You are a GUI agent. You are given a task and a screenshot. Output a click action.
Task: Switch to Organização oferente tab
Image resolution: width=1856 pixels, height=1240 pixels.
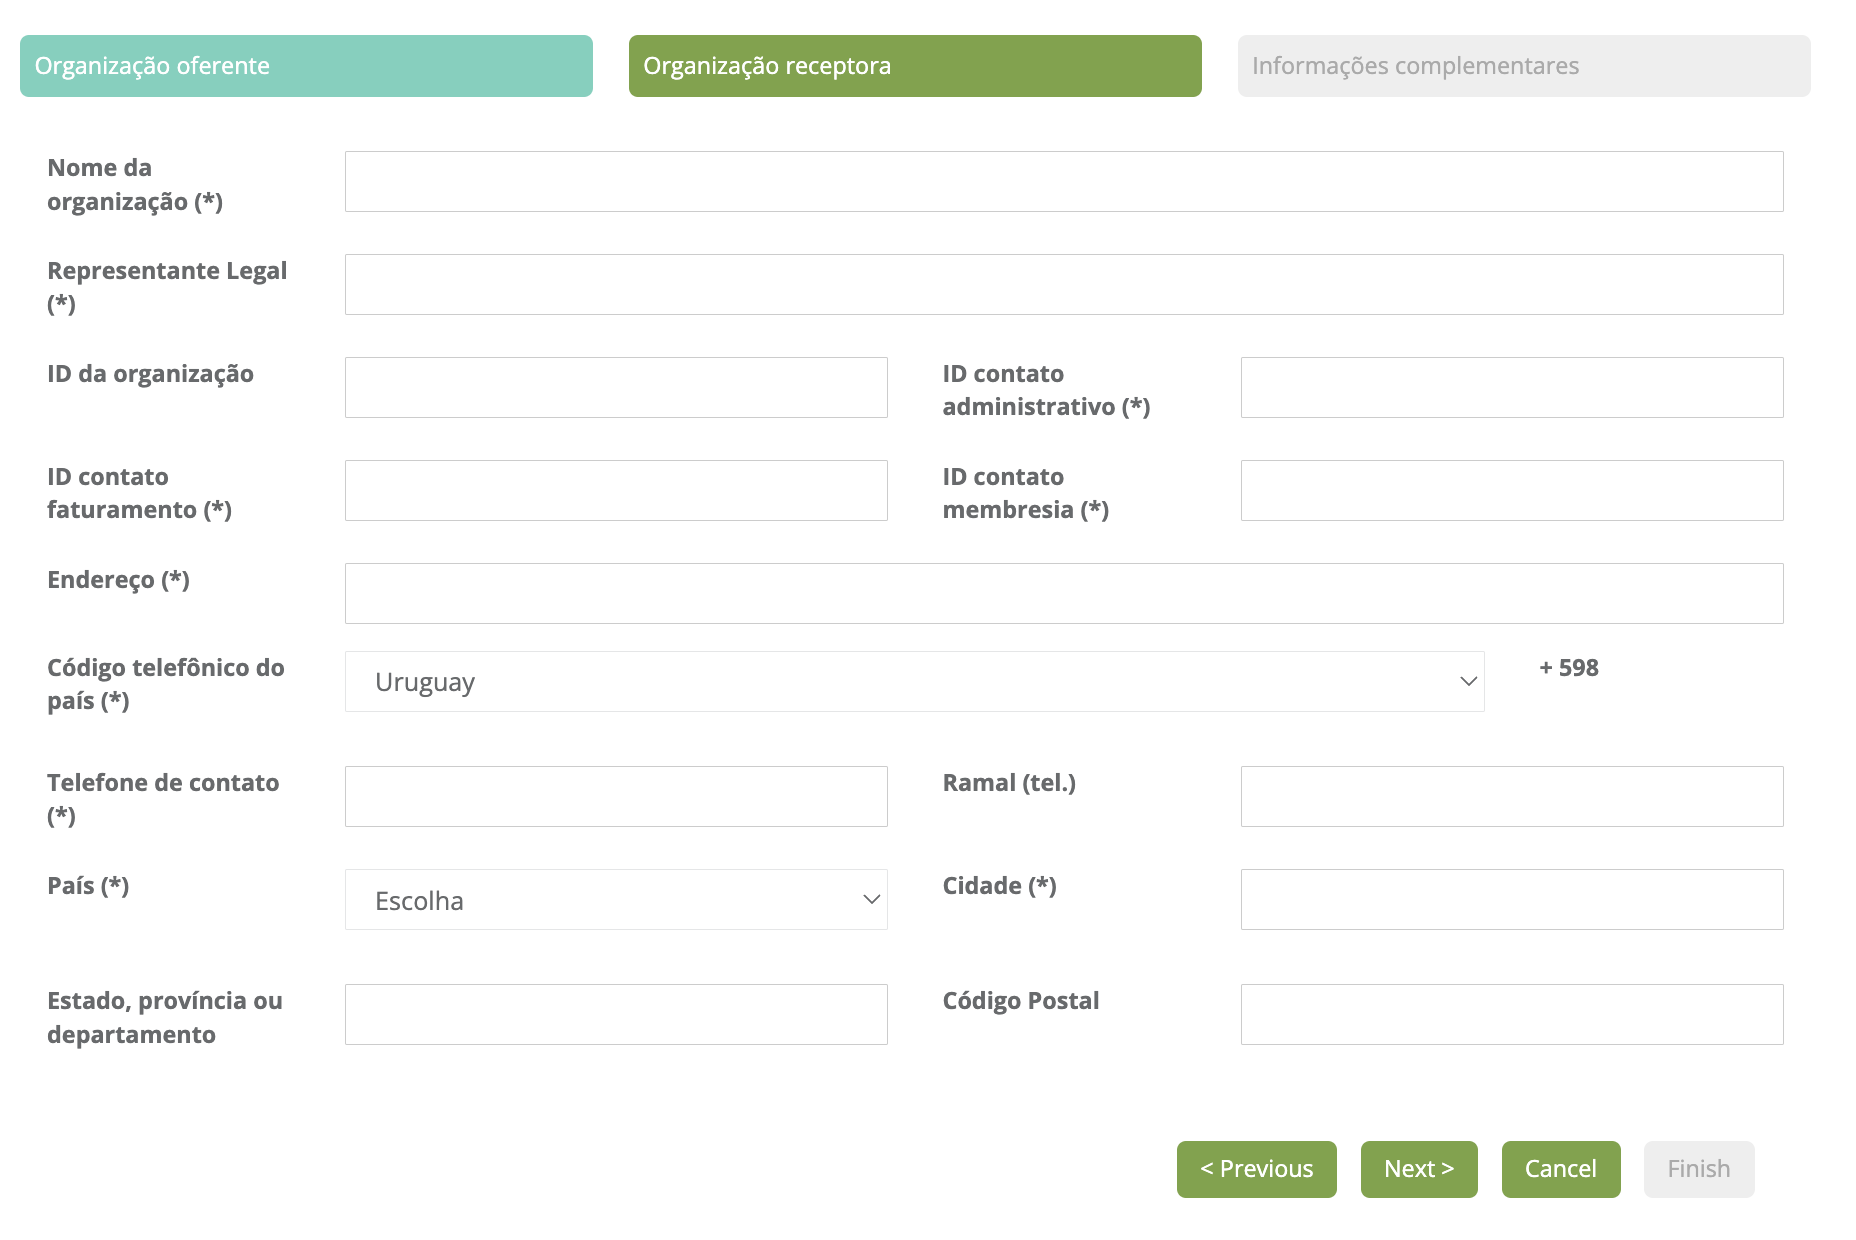coord(306,66)
